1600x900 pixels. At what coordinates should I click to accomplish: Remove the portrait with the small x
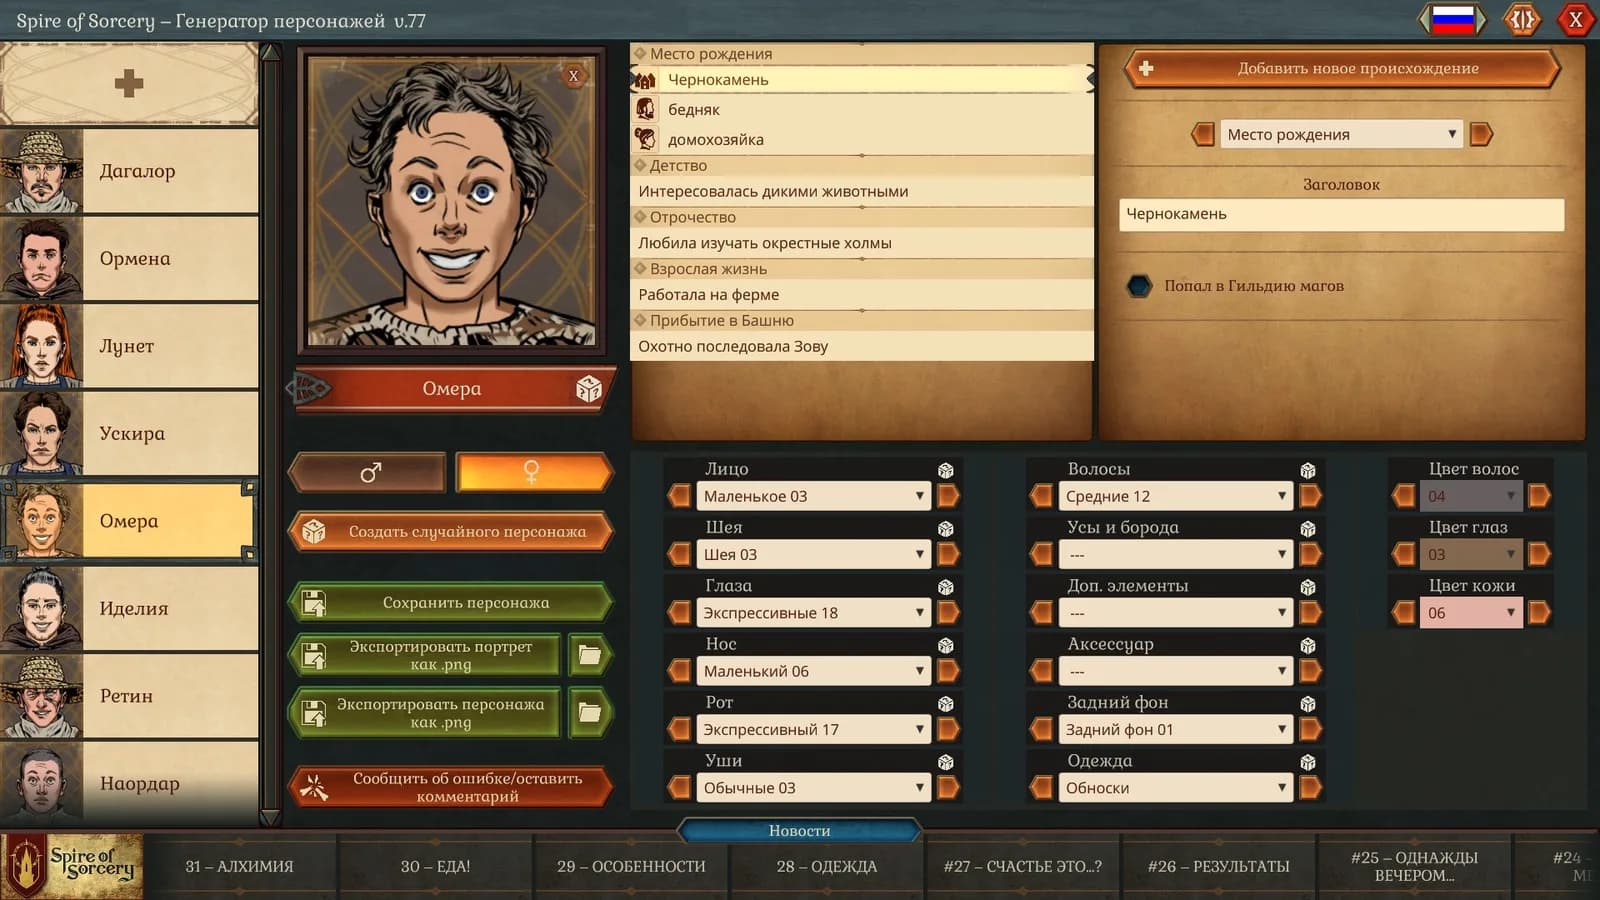[573, 76]
